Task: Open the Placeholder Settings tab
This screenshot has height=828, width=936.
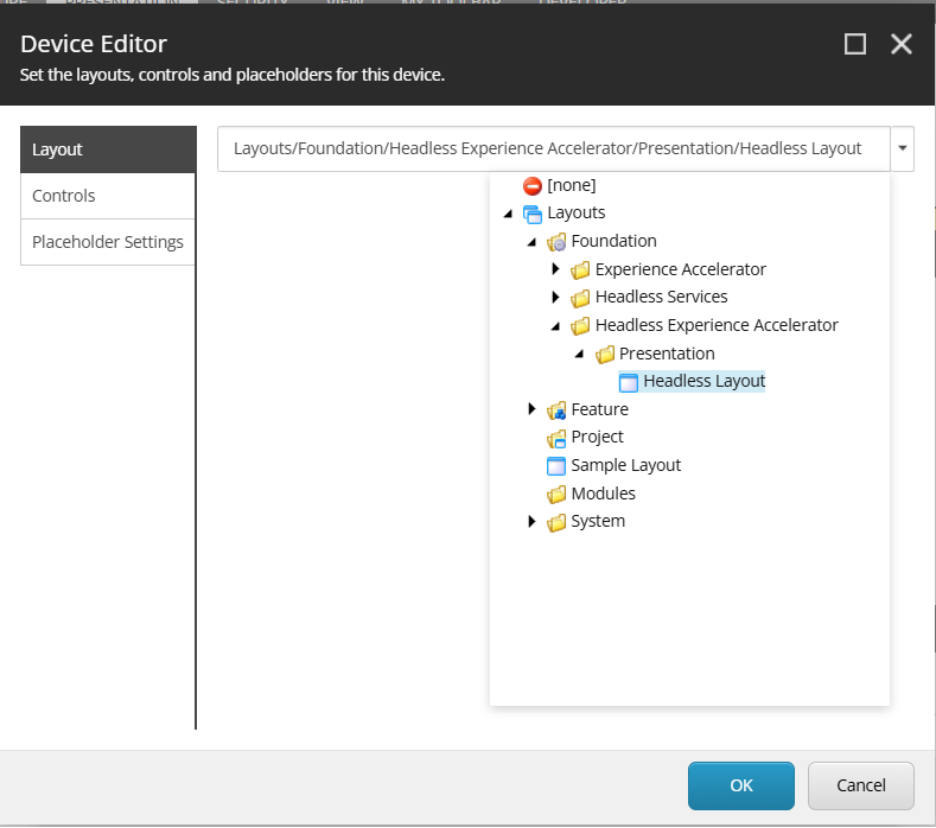Action: [108, 242]
